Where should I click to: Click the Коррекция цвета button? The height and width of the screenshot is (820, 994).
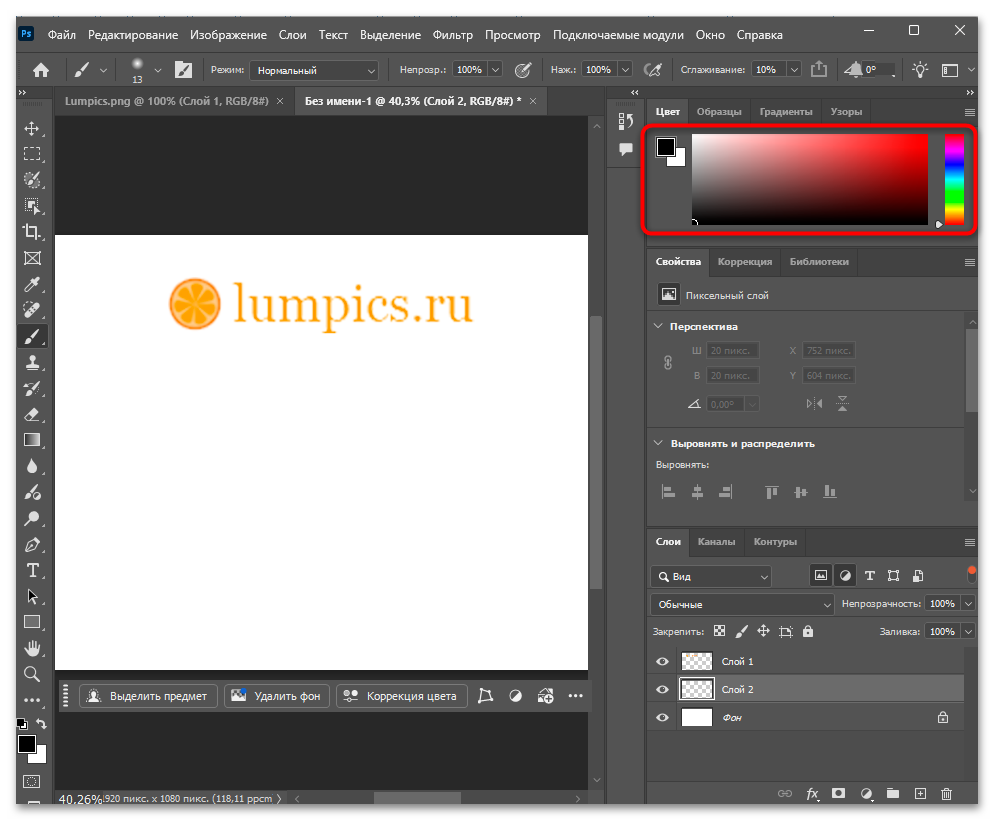tap(401, 696)
